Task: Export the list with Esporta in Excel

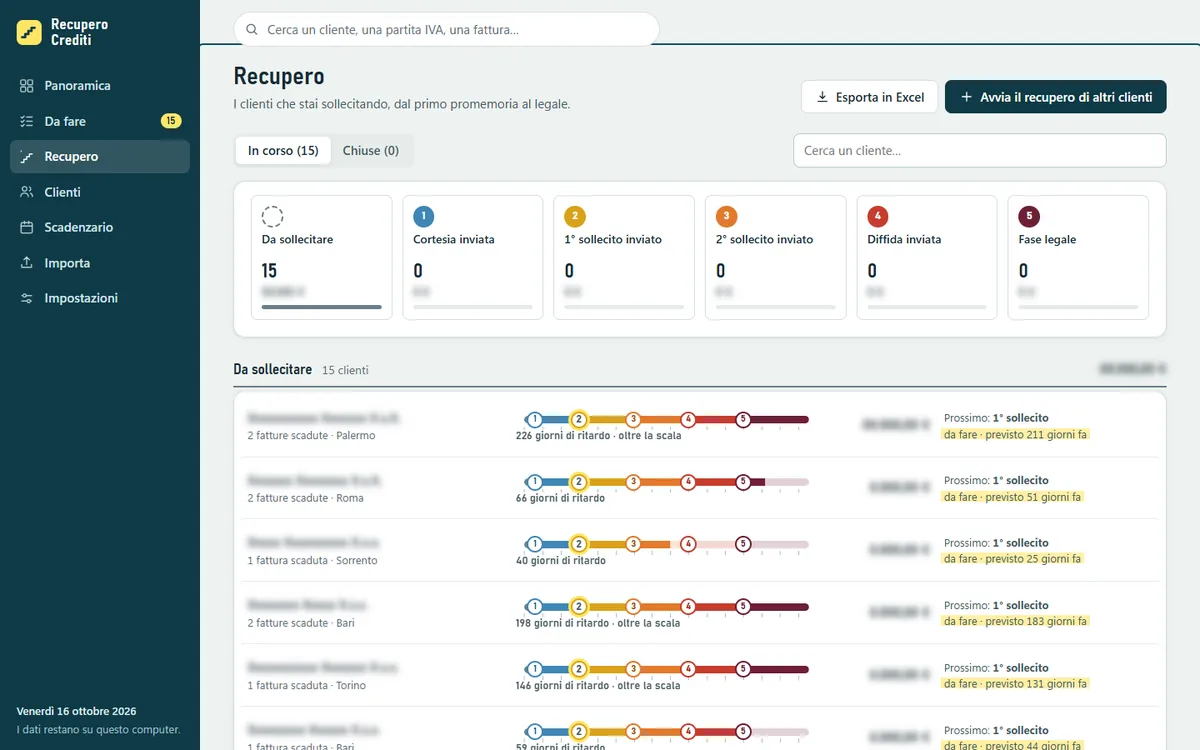Action: coord(870,97)
